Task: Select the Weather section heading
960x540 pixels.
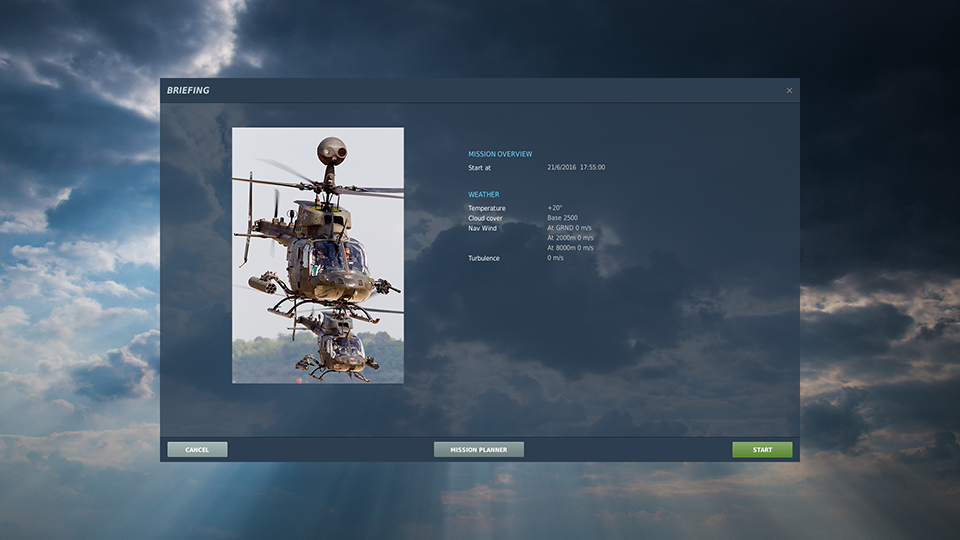Action: click(484, 195)
